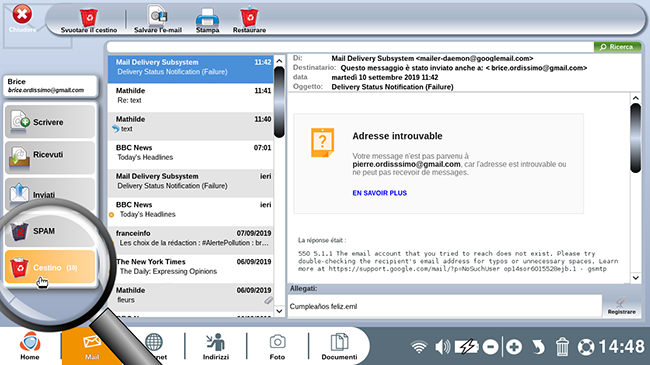Click the undo back arrow icon
650x365 pixels.
coord(538,347)
